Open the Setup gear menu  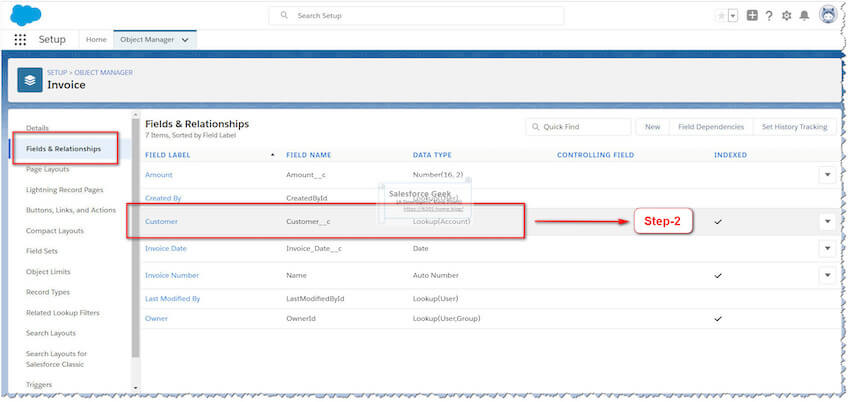pos(787,16)
